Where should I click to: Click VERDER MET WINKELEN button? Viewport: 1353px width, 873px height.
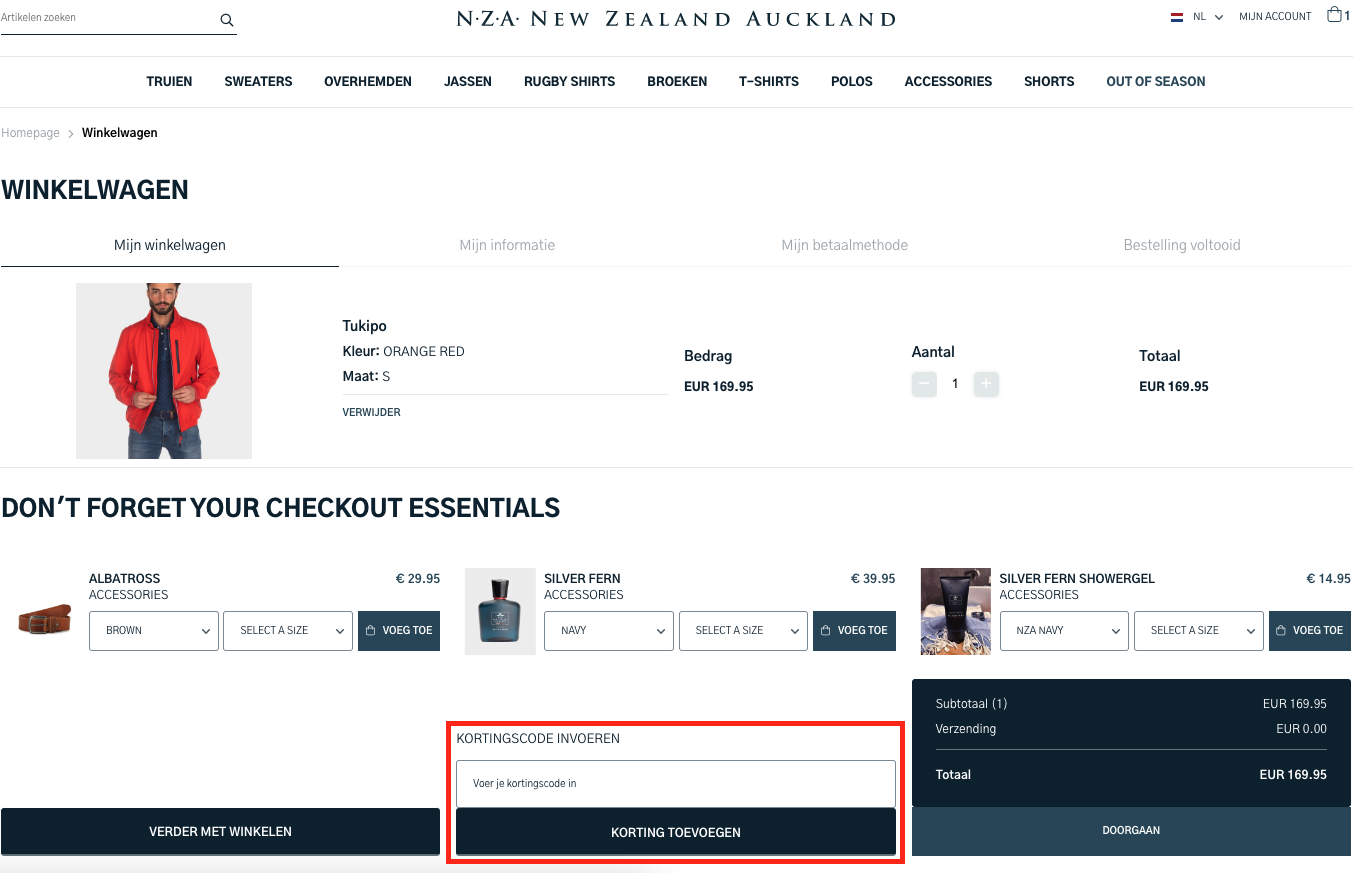coord(220,832)
